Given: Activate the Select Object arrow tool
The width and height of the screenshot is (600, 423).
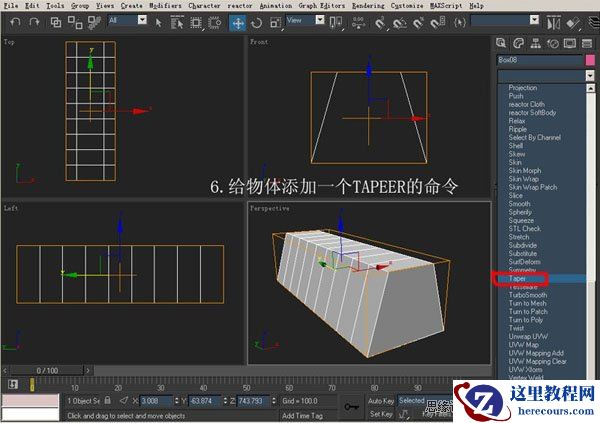Looking at the screenshot, I should click(158, 23).
